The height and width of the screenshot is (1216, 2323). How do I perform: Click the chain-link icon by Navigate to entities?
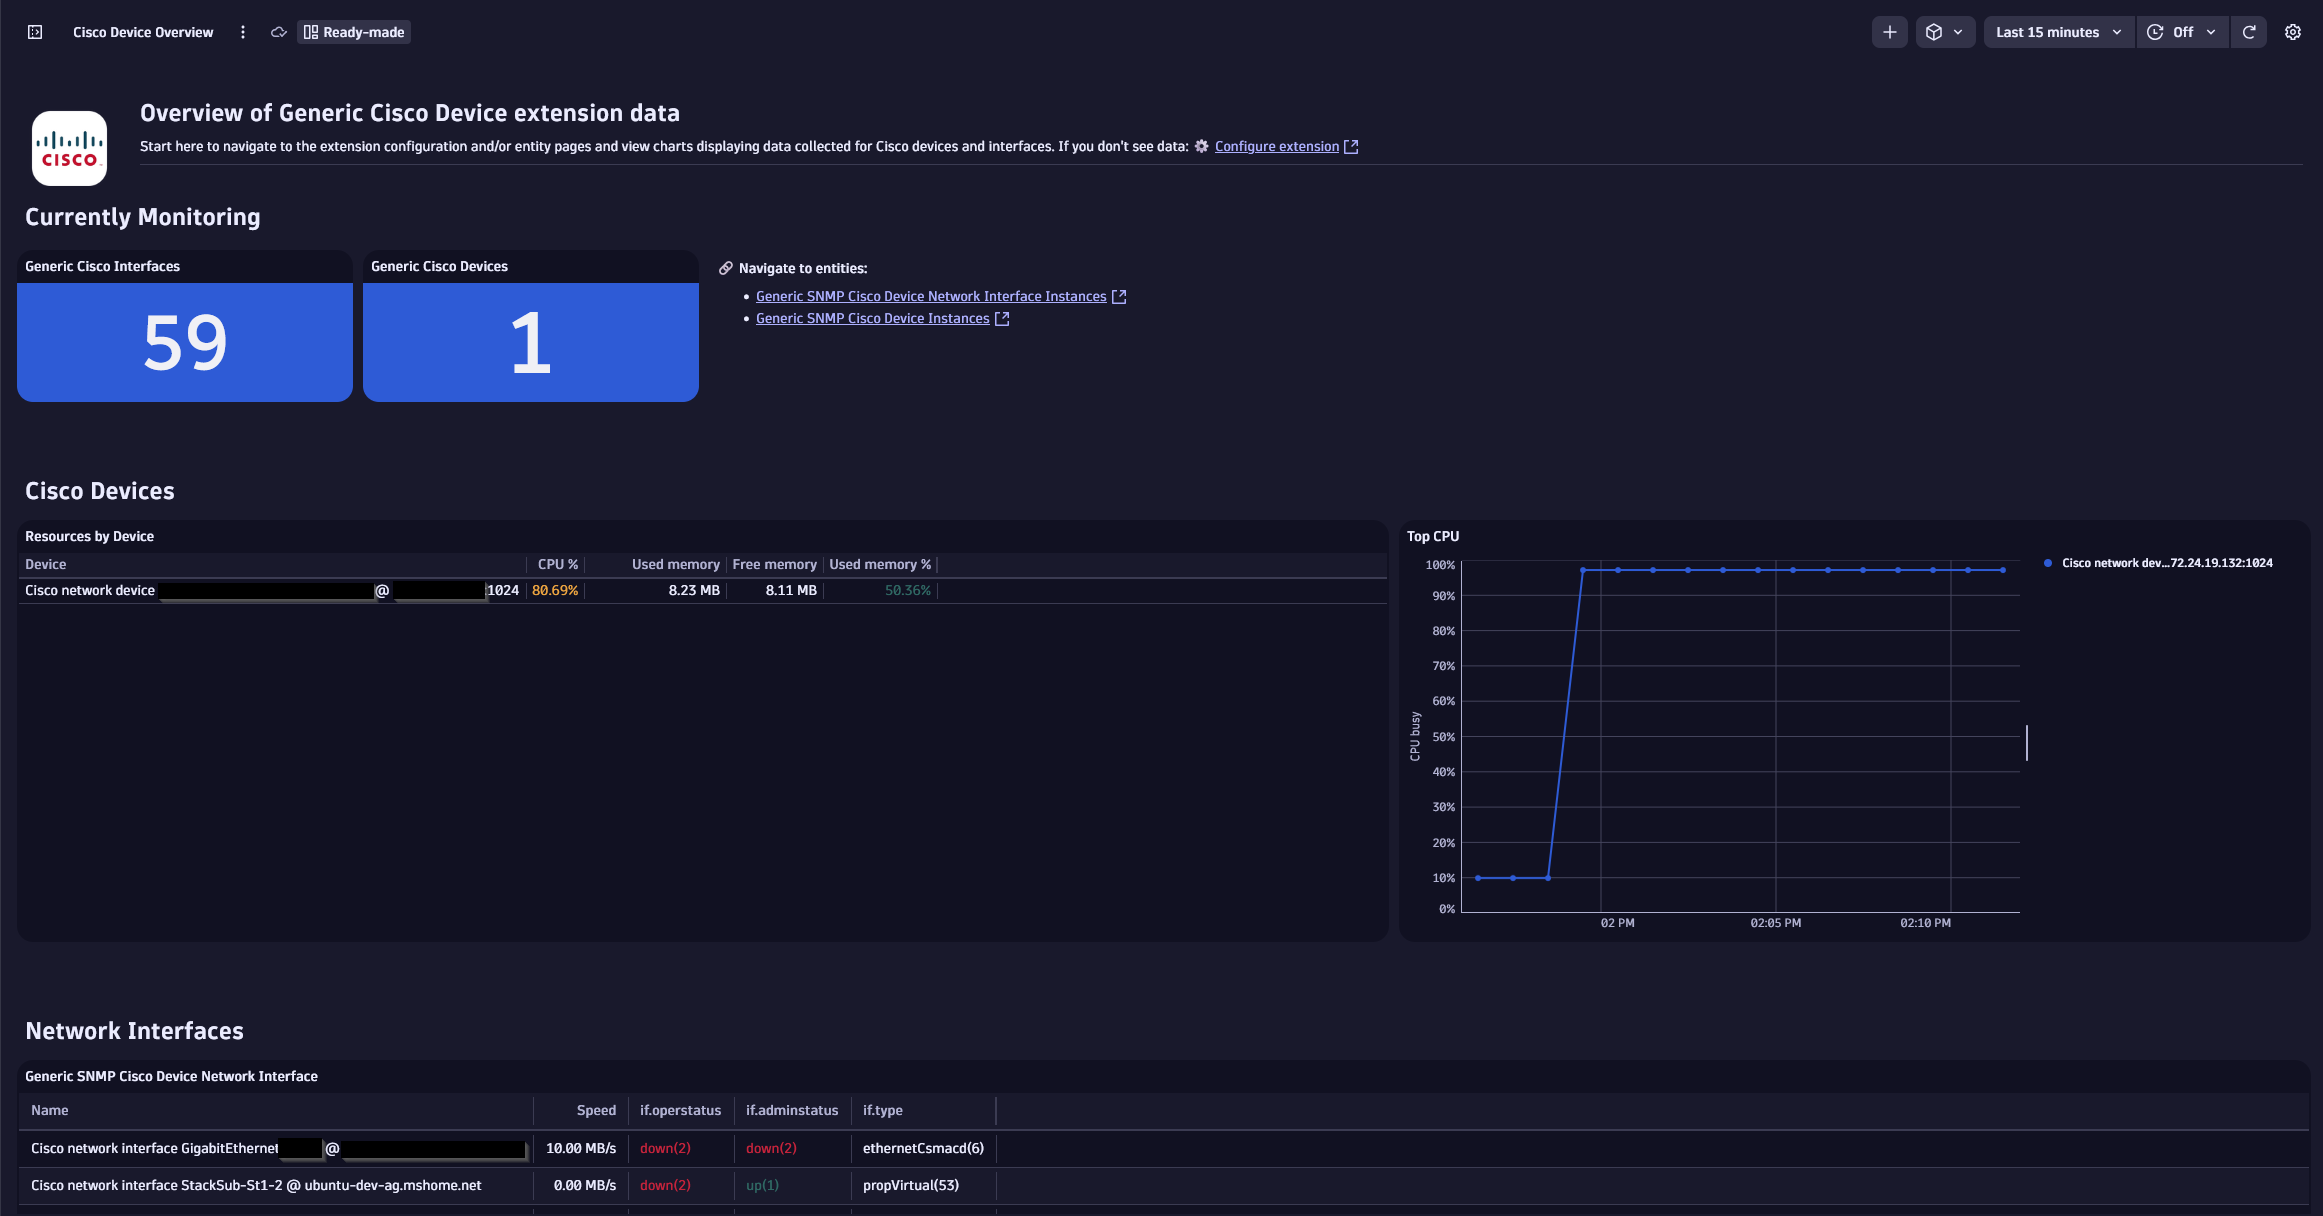726,268
